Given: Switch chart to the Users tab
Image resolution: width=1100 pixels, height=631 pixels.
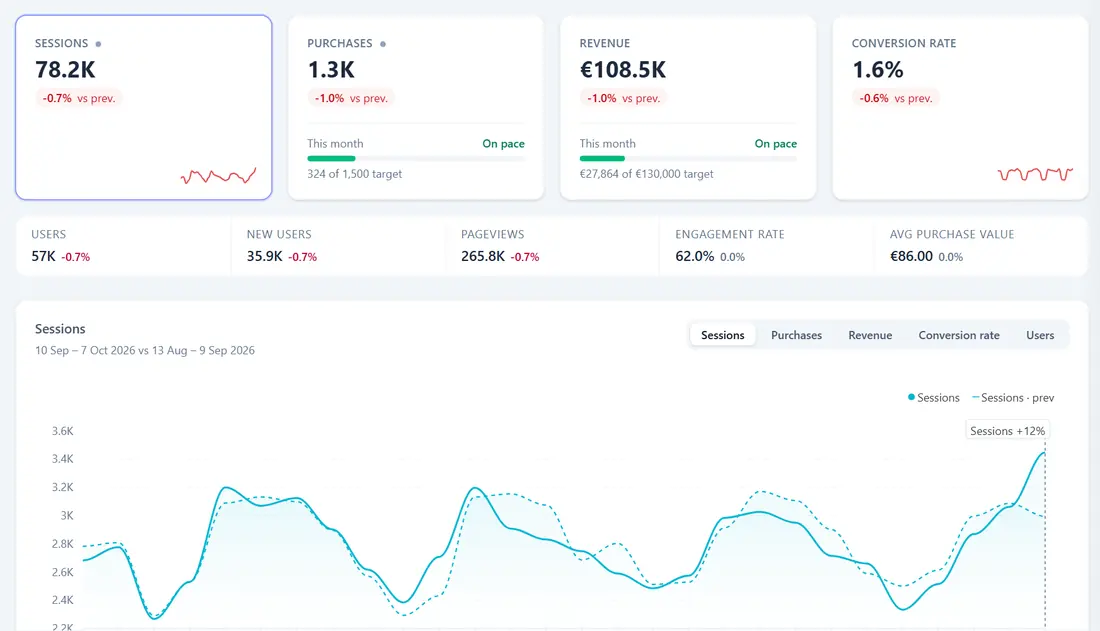Looking at the screenshot, I should point(1040,335).
